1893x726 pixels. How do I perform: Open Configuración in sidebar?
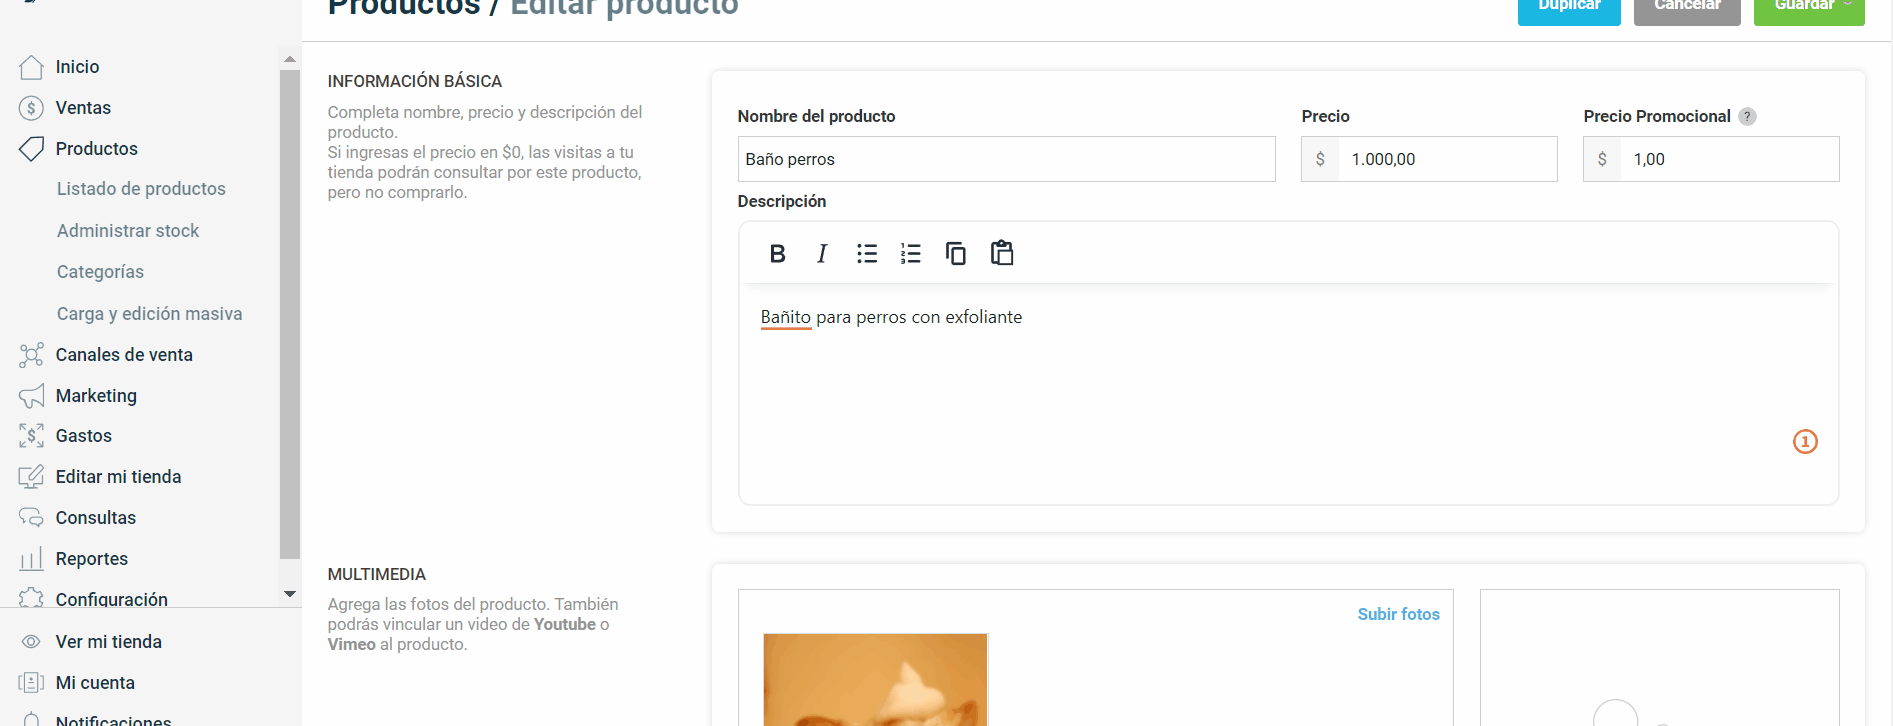112,599
